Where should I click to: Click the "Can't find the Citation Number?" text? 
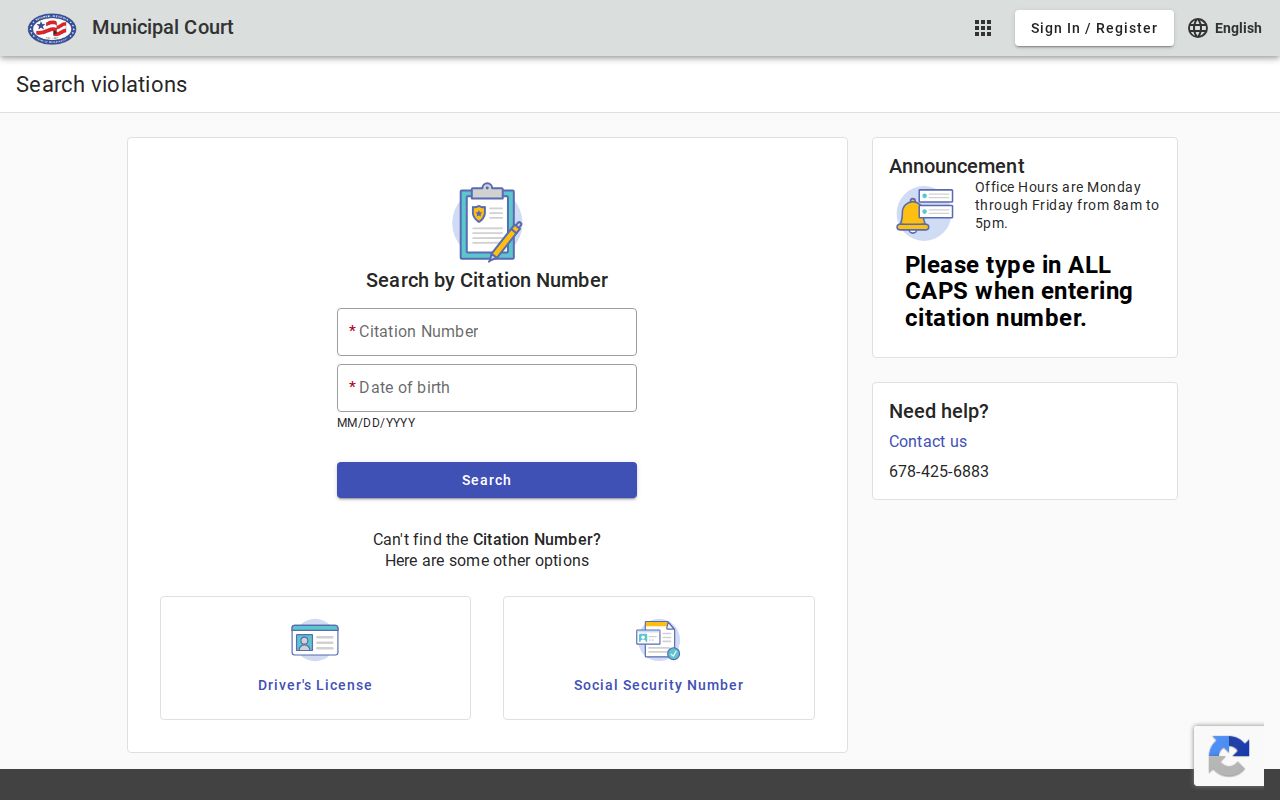coord(487,539)
